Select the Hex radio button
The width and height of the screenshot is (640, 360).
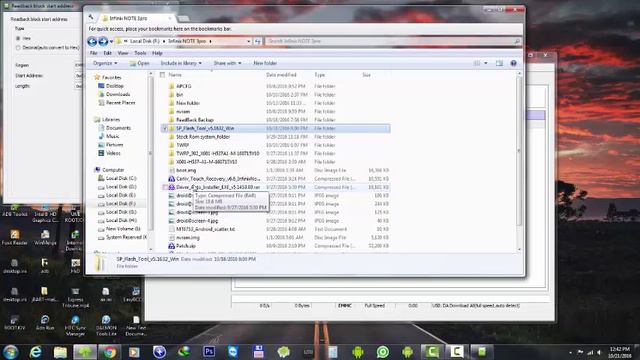pos(18,38)
